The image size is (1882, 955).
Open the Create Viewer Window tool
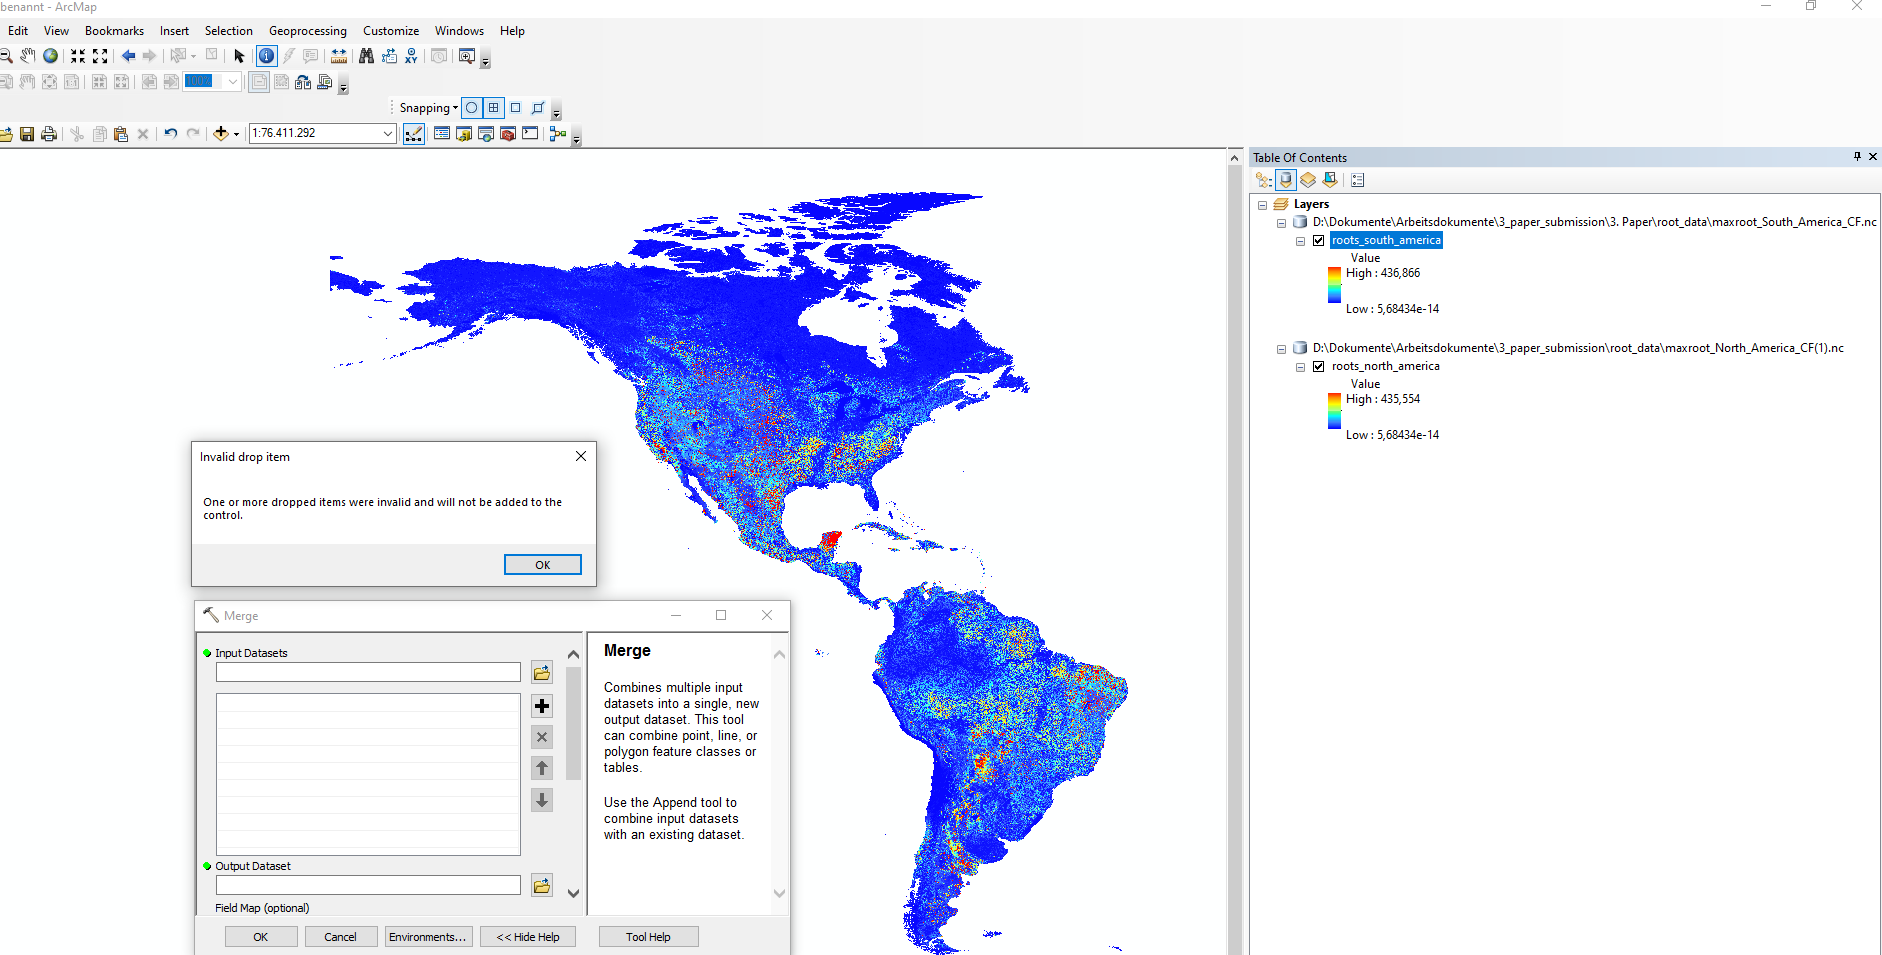[467, 56]
